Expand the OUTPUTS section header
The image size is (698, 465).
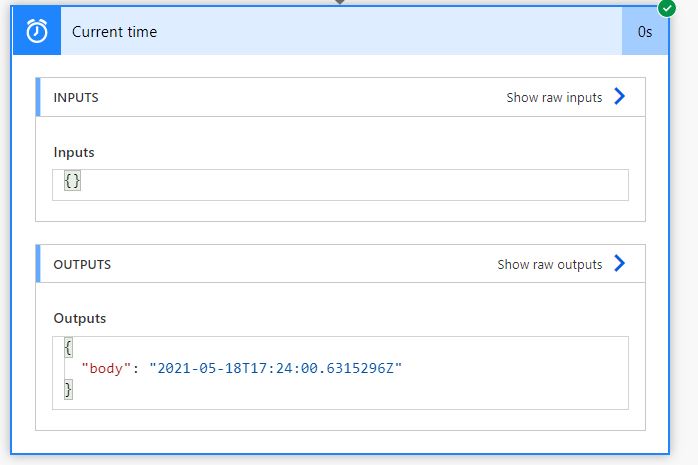pyautogui.click(x=341, y=264)
